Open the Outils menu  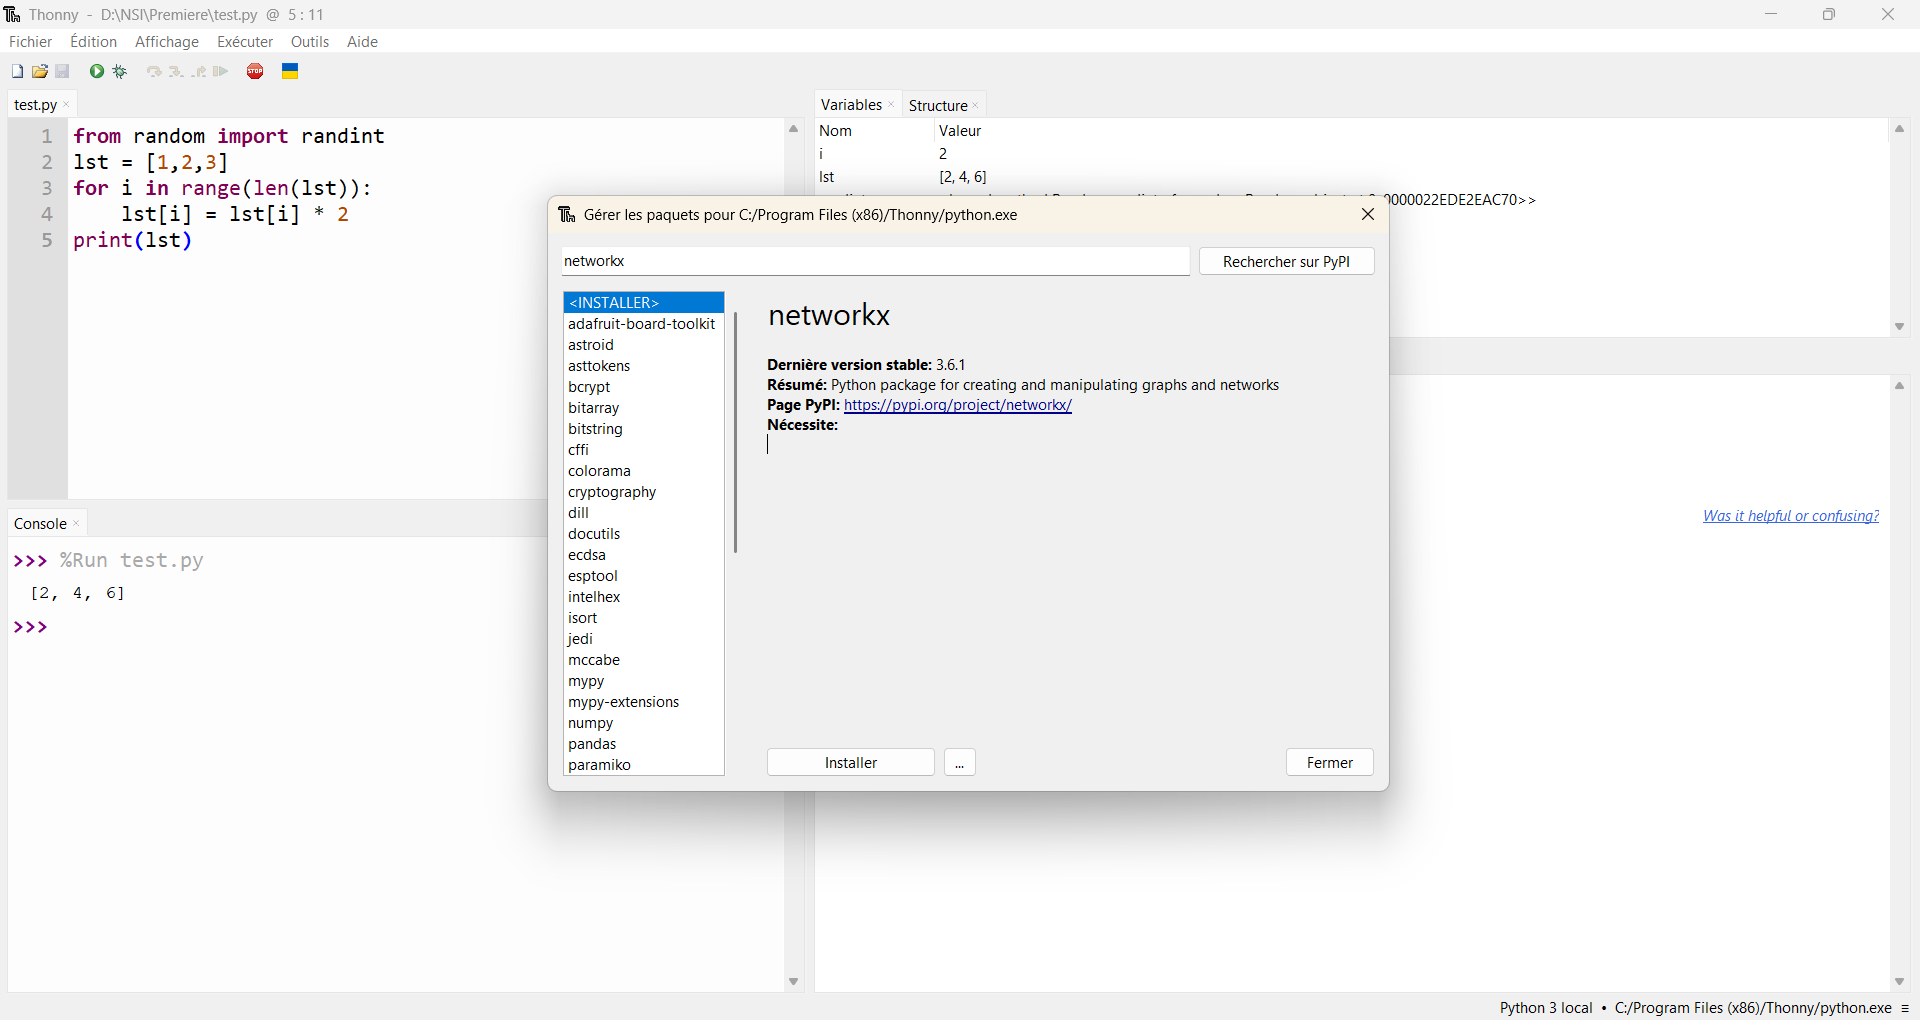[309, 42]
